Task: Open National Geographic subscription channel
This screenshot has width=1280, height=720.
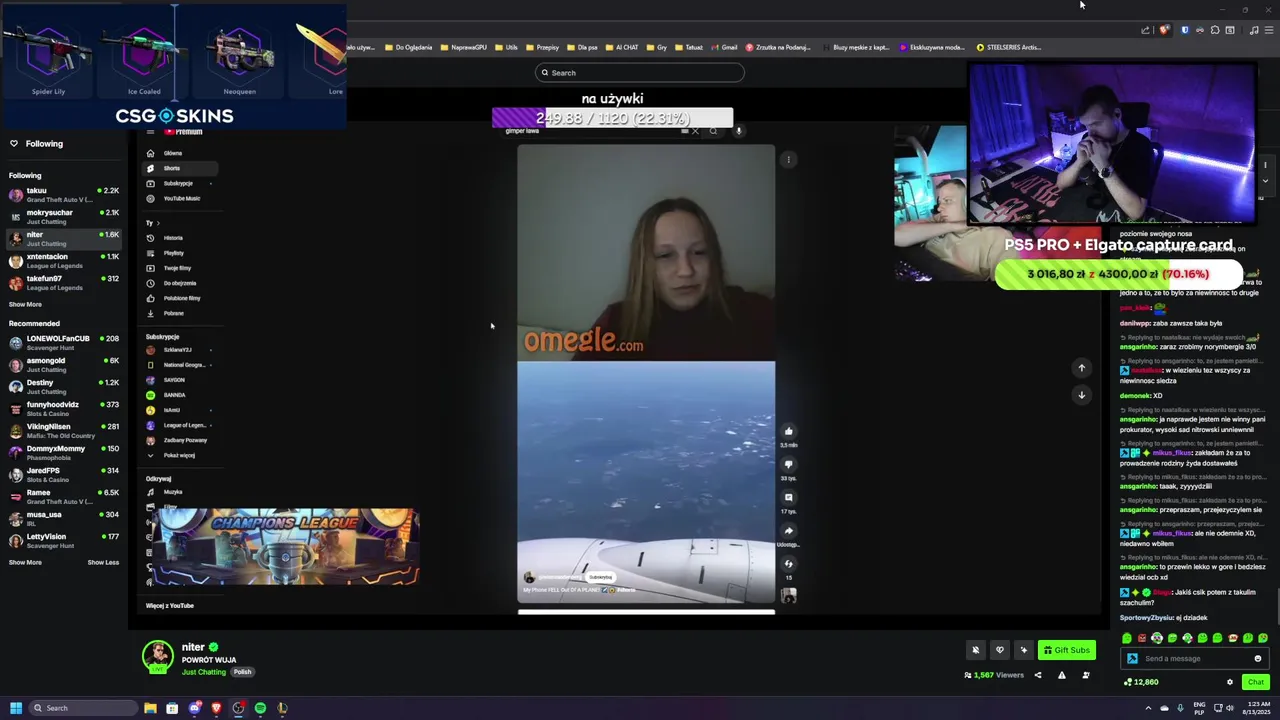Action: [180, 365]
